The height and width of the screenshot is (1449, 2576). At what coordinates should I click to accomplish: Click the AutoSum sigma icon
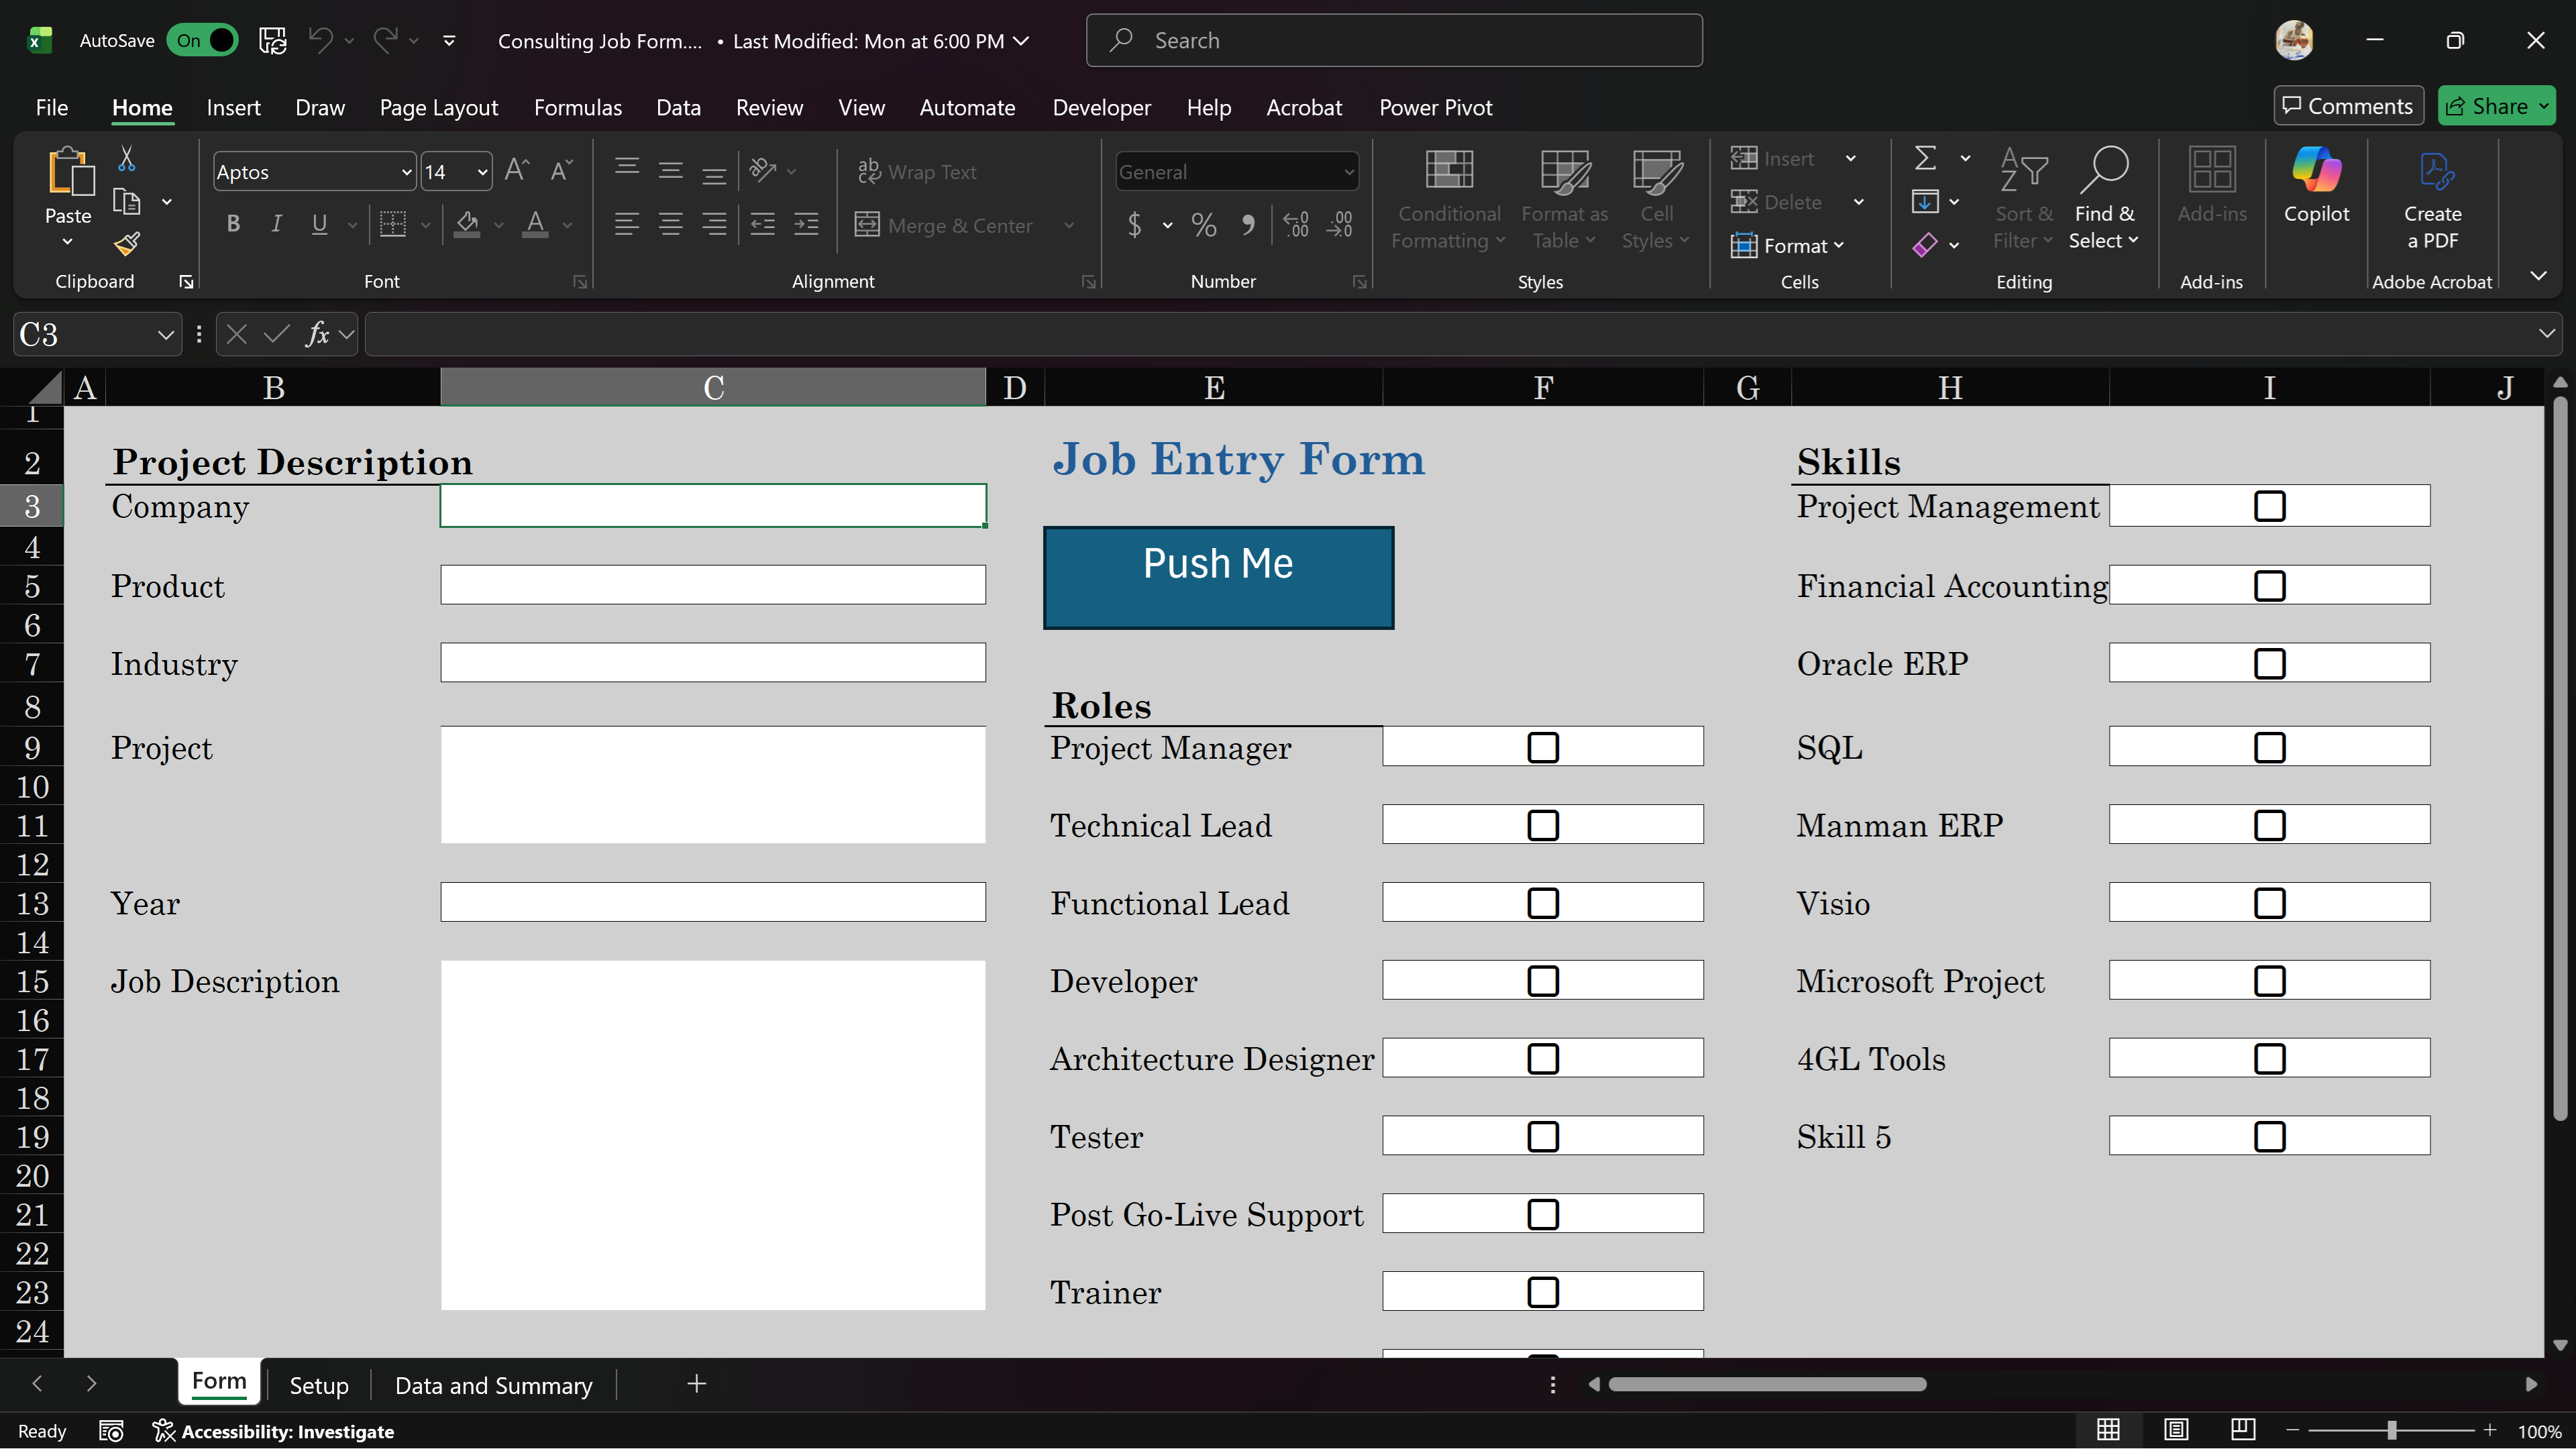pyautogui.click(x=1925, y=158)
